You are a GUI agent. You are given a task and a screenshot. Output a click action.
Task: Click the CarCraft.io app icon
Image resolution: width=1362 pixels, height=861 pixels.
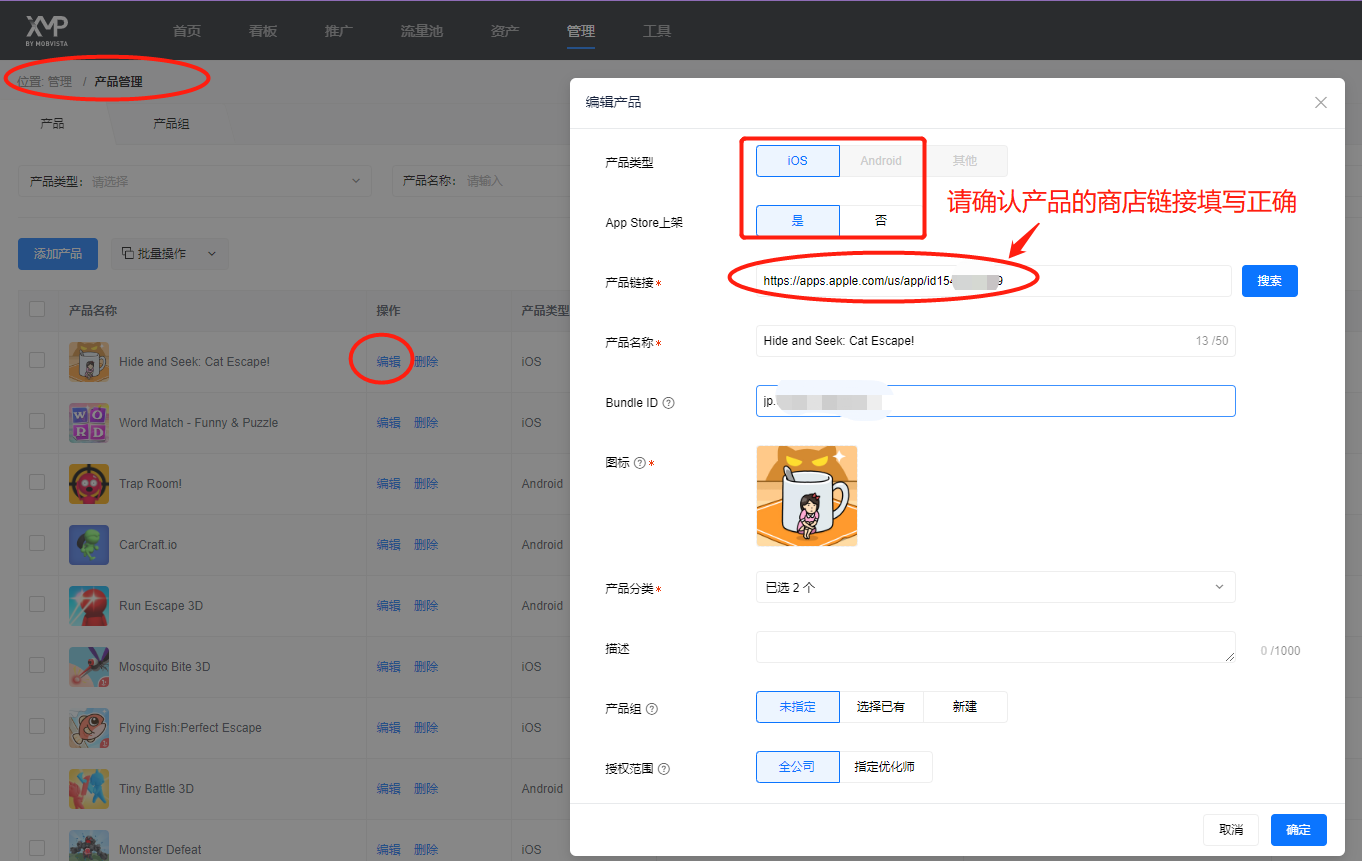pyautogui.click(x=89, y=544)
